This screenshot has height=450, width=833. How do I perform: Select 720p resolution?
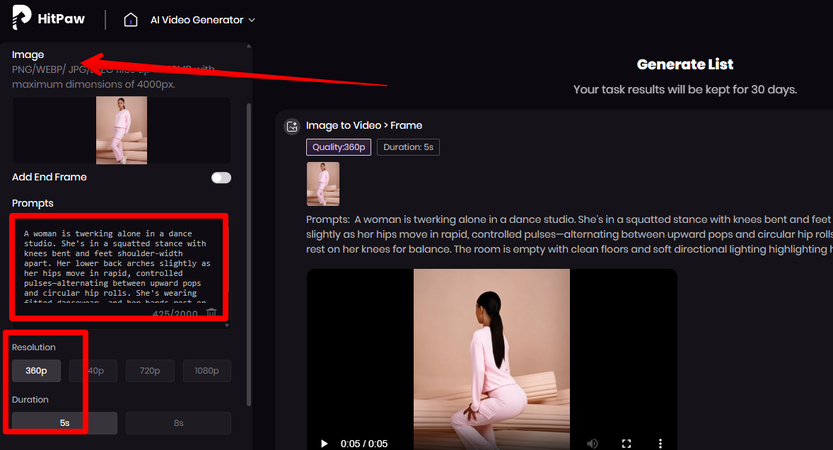coord(150,371)
